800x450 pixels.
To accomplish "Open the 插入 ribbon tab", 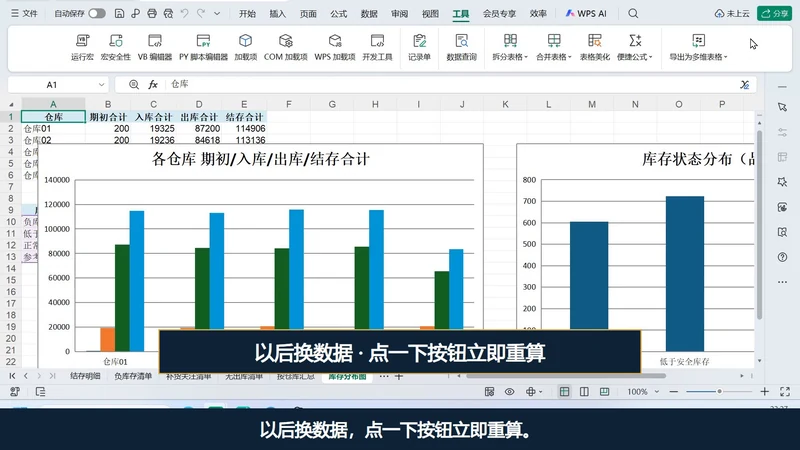I will click(x=278, y=14).
